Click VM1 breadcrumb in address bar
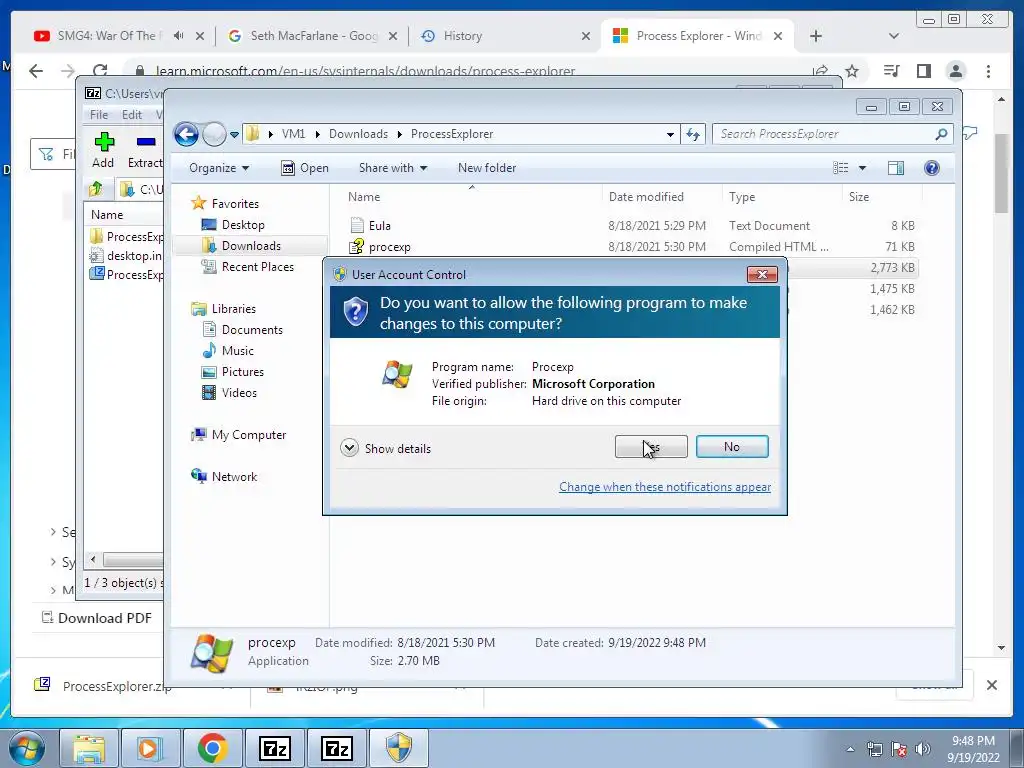1024x768 pixels. point(293,134)
